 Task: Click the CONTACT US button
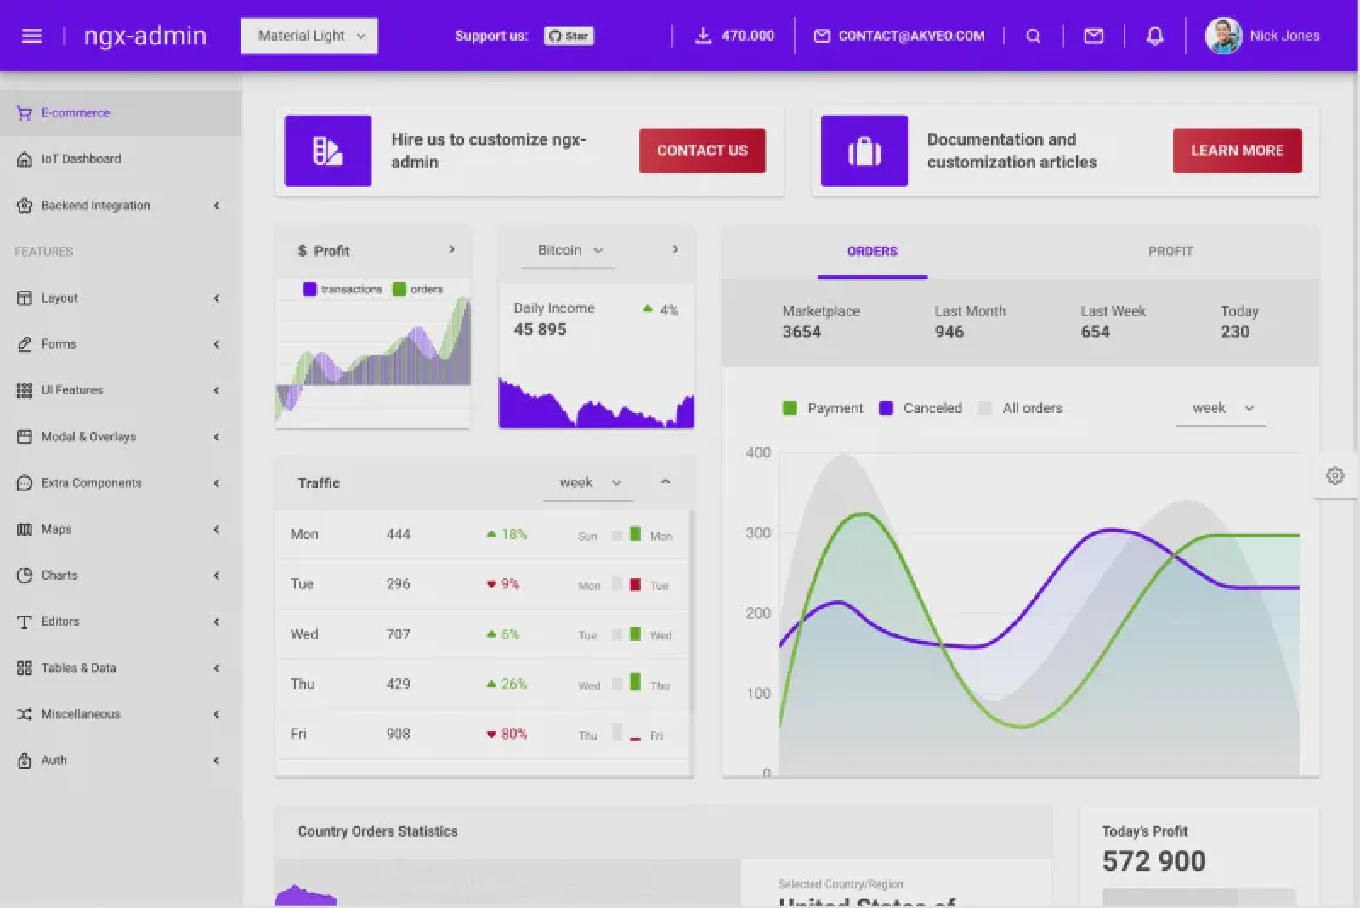pos(702,151)
